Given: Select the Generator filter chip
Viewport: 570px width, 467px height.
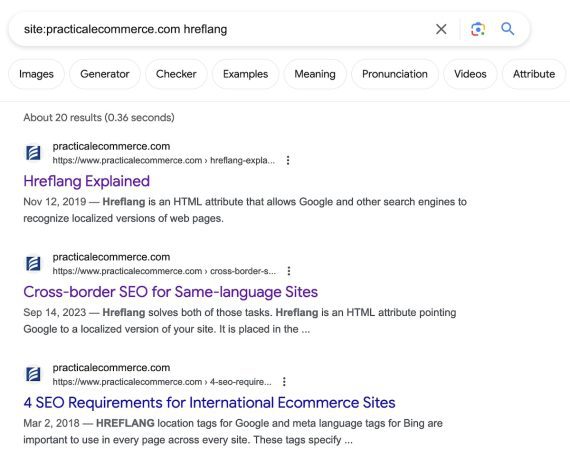Looking at the screenshot, I should point(105,74).
